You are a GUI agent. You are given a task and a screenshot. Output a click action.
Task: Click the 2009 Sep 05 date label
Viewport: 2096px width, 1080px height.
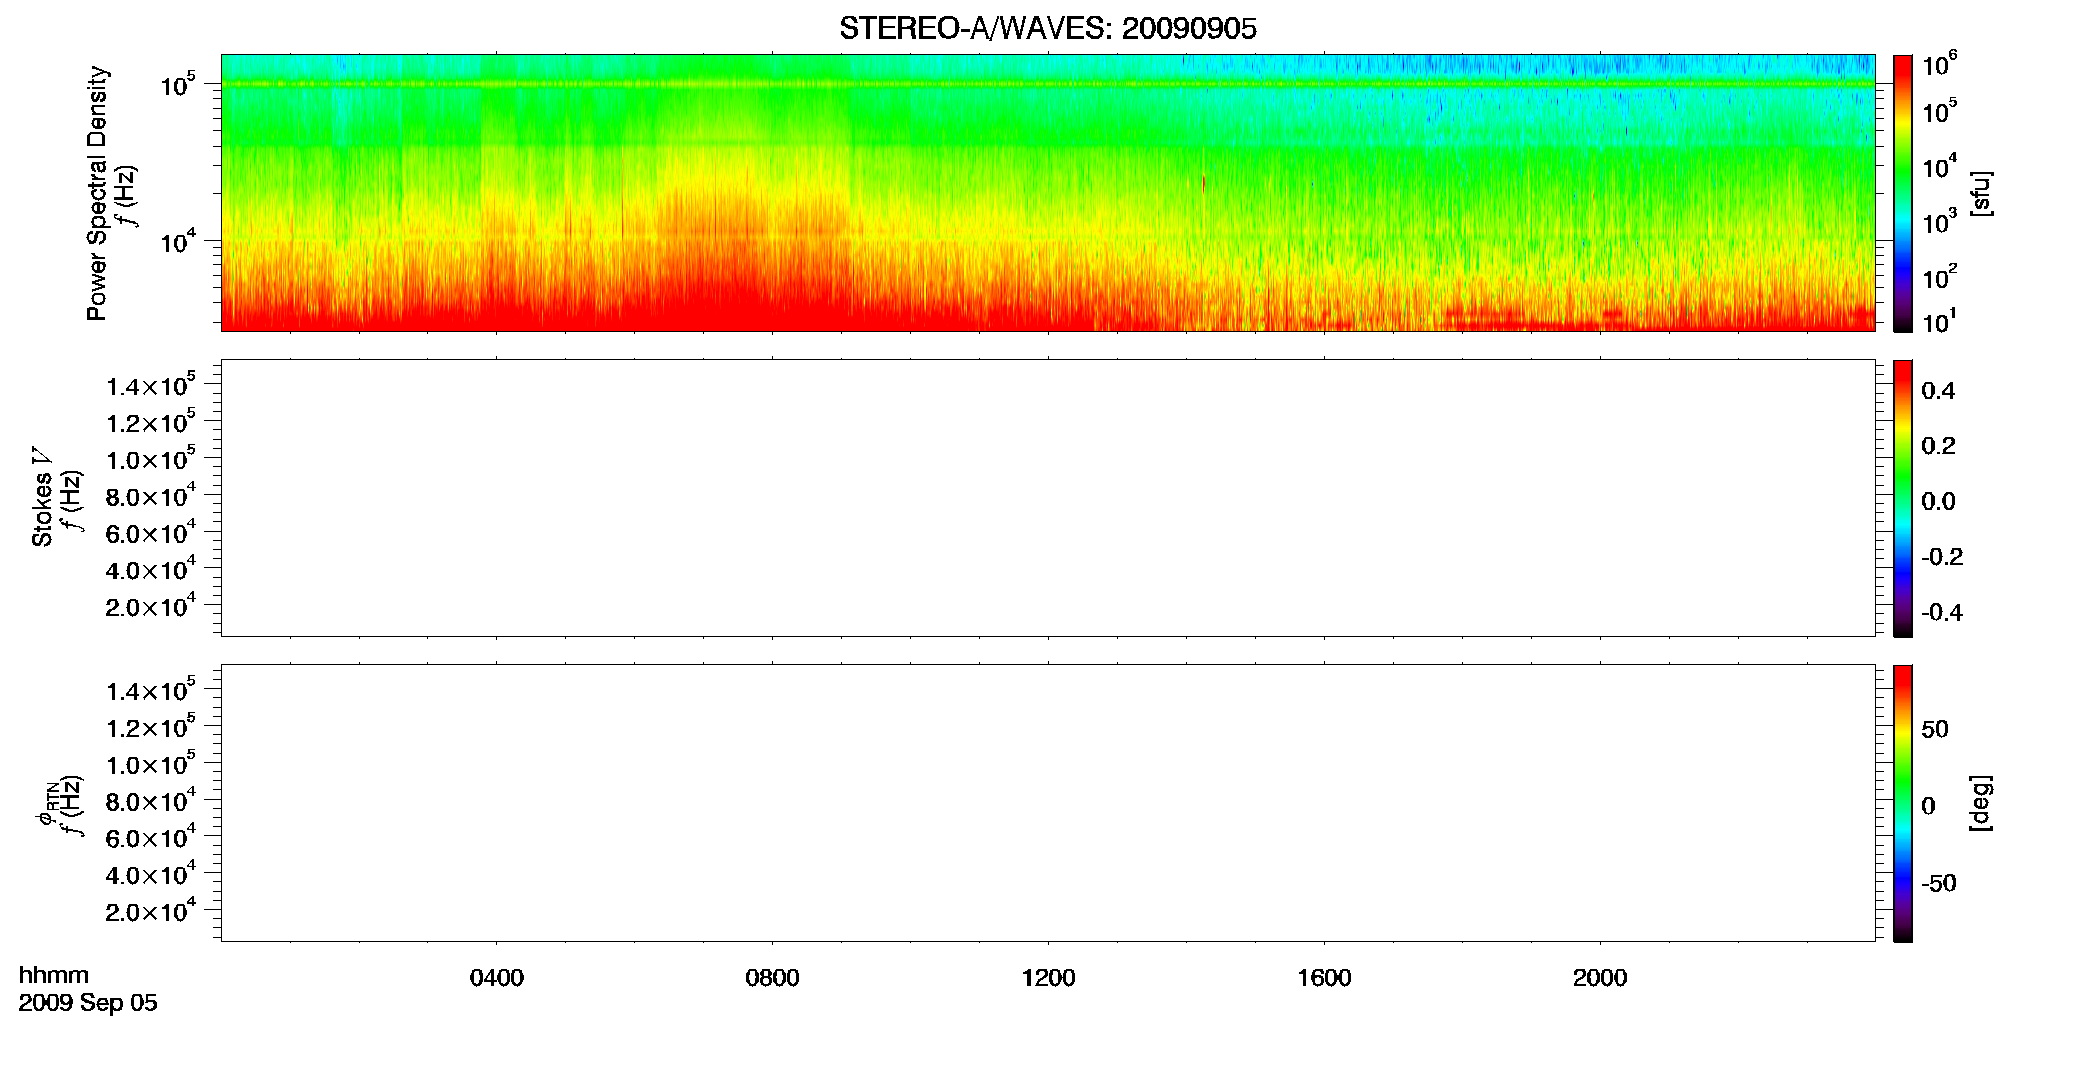click(88, 1003)
